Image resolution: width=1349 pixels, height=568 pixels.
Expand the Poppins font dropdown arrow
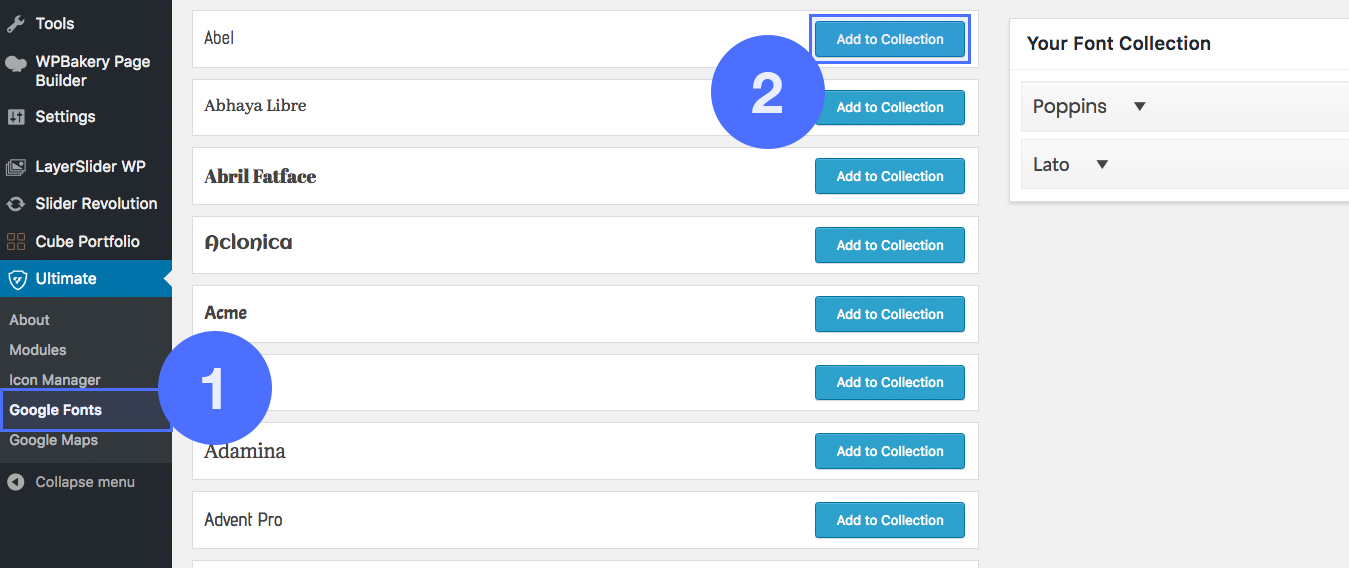tap(1139, 107)
